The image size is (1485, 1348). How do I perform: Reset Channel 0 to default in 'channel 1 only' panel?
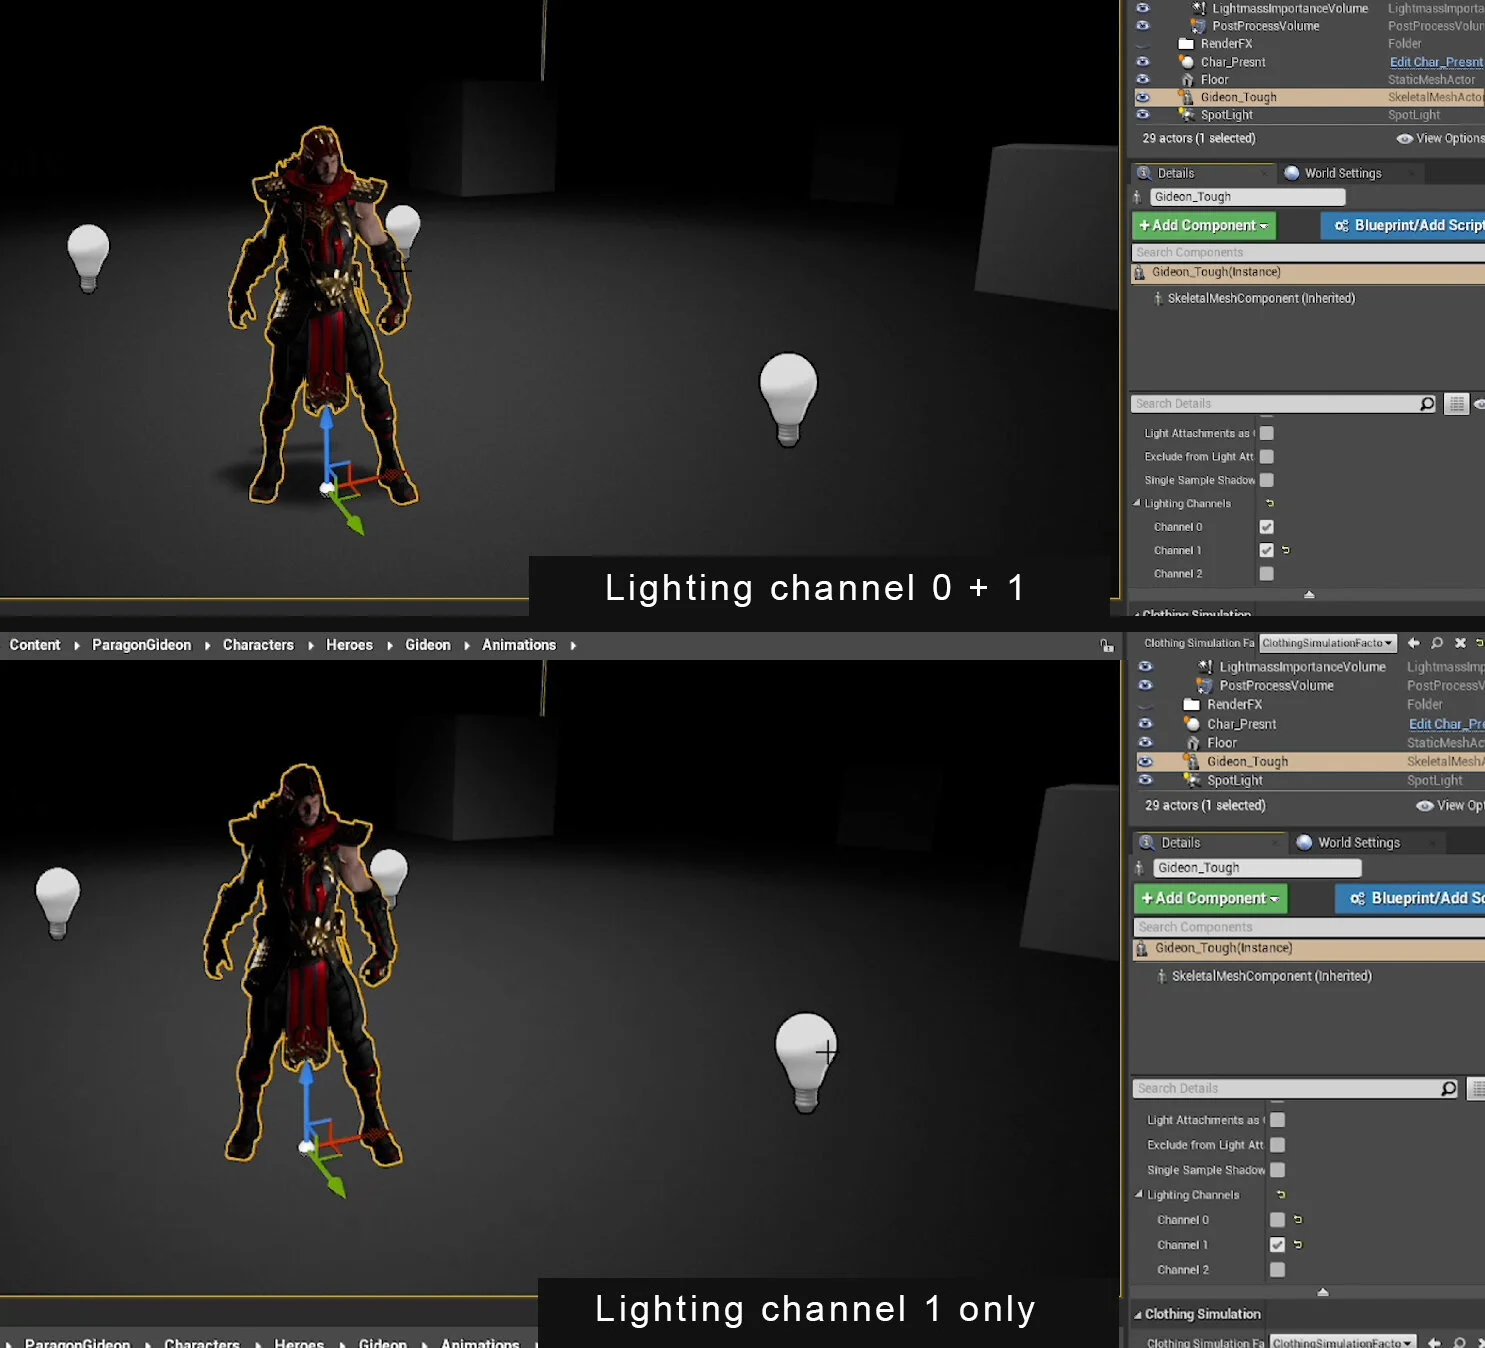coord(1298,1220)
